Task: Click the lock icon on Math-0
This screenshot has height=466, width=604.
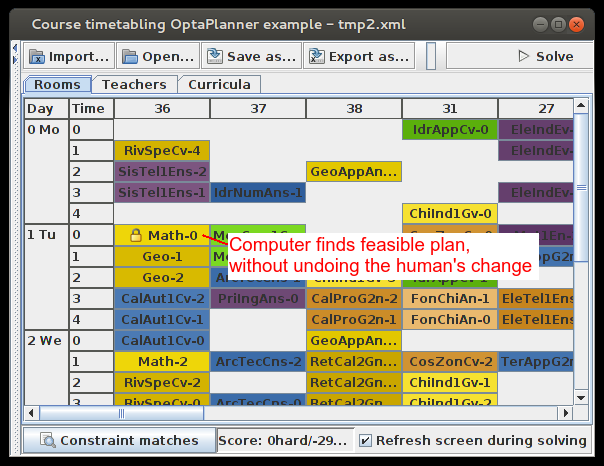Action: [136, 235]
